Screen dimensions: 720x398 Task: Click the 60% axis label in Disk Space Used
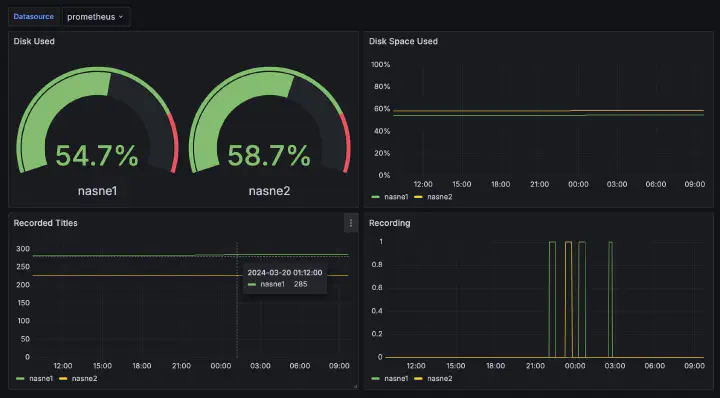click(x=382, y=109)
